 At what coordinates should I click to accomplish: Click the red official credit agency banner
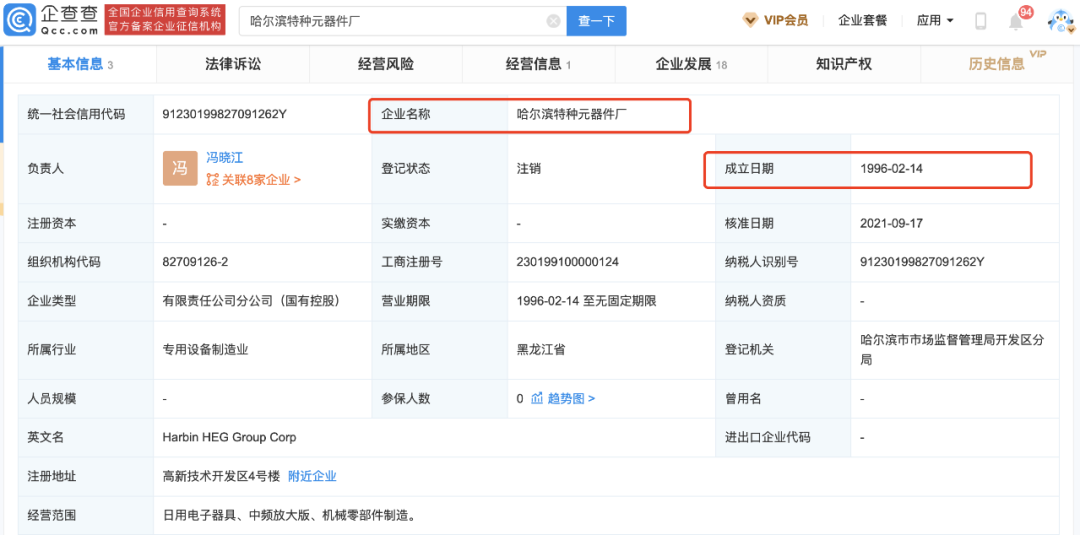tap(165, 21)
